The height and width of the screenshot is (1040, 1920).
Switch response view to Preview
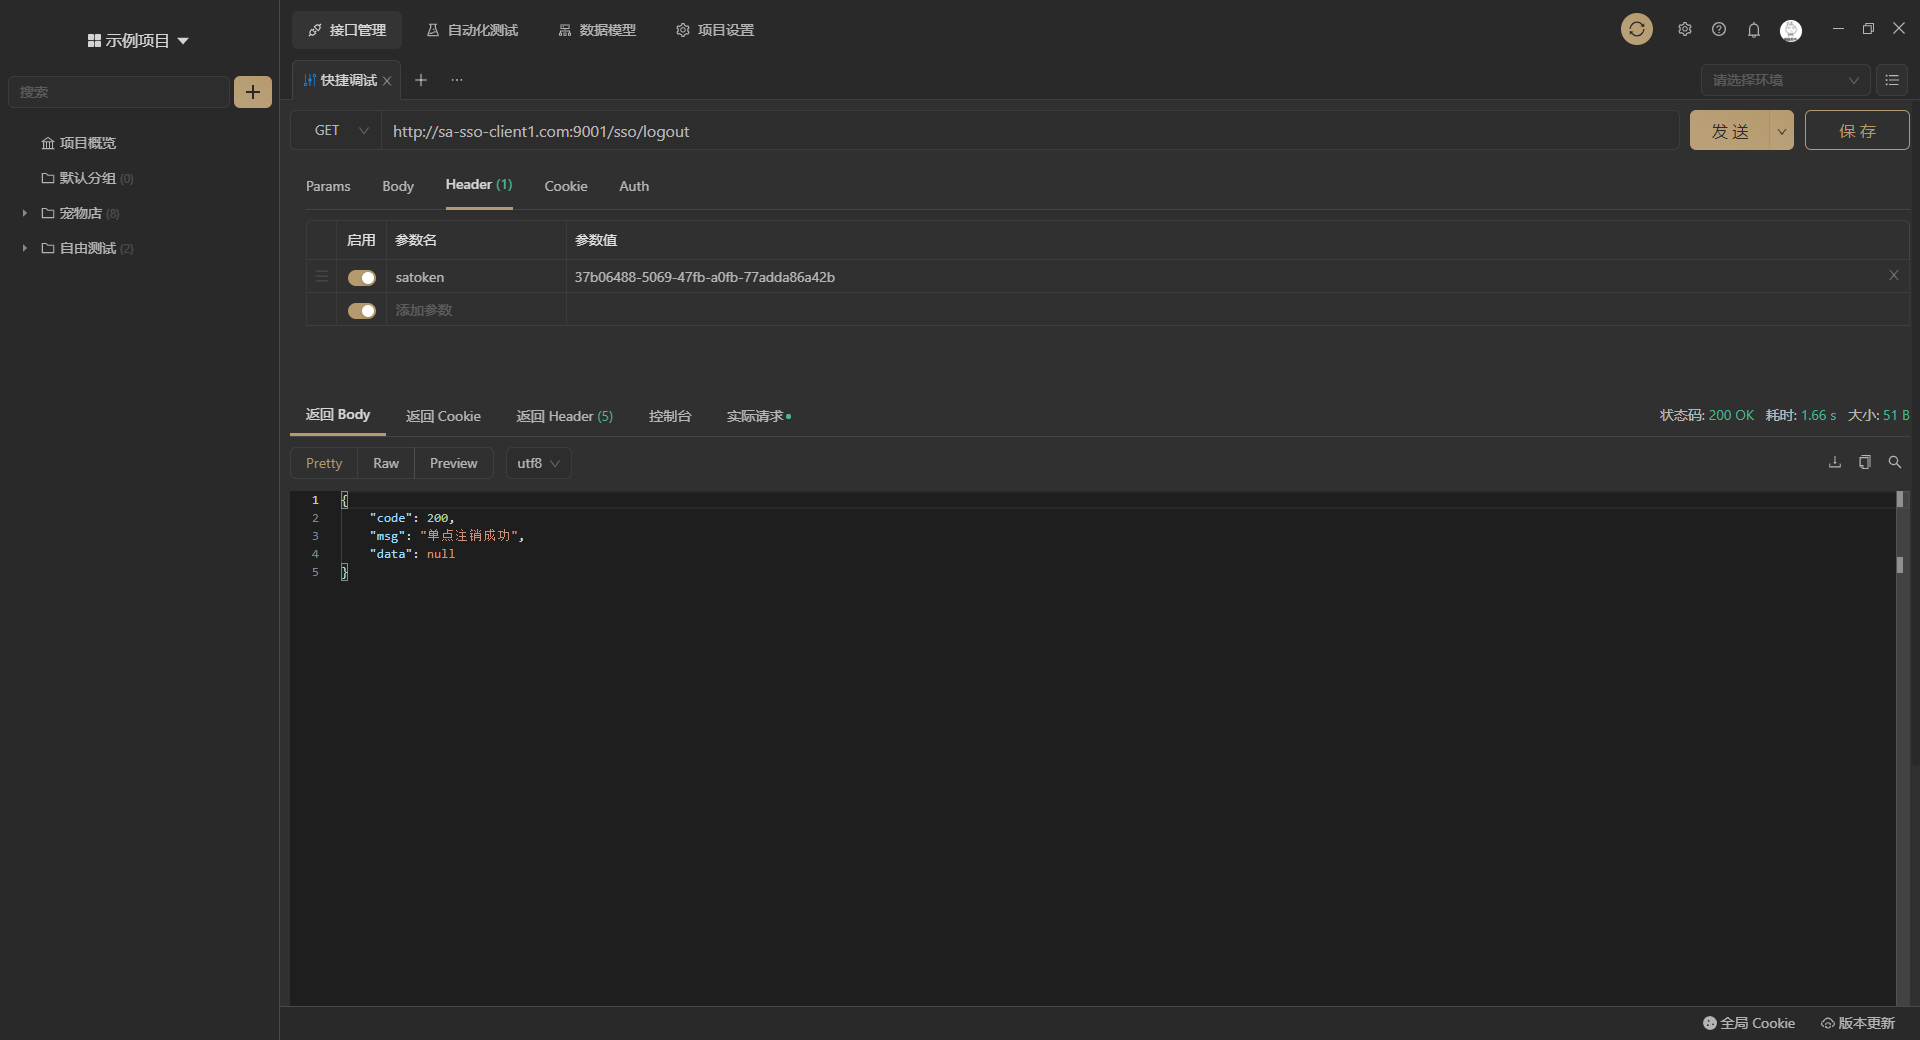(454, 463)
